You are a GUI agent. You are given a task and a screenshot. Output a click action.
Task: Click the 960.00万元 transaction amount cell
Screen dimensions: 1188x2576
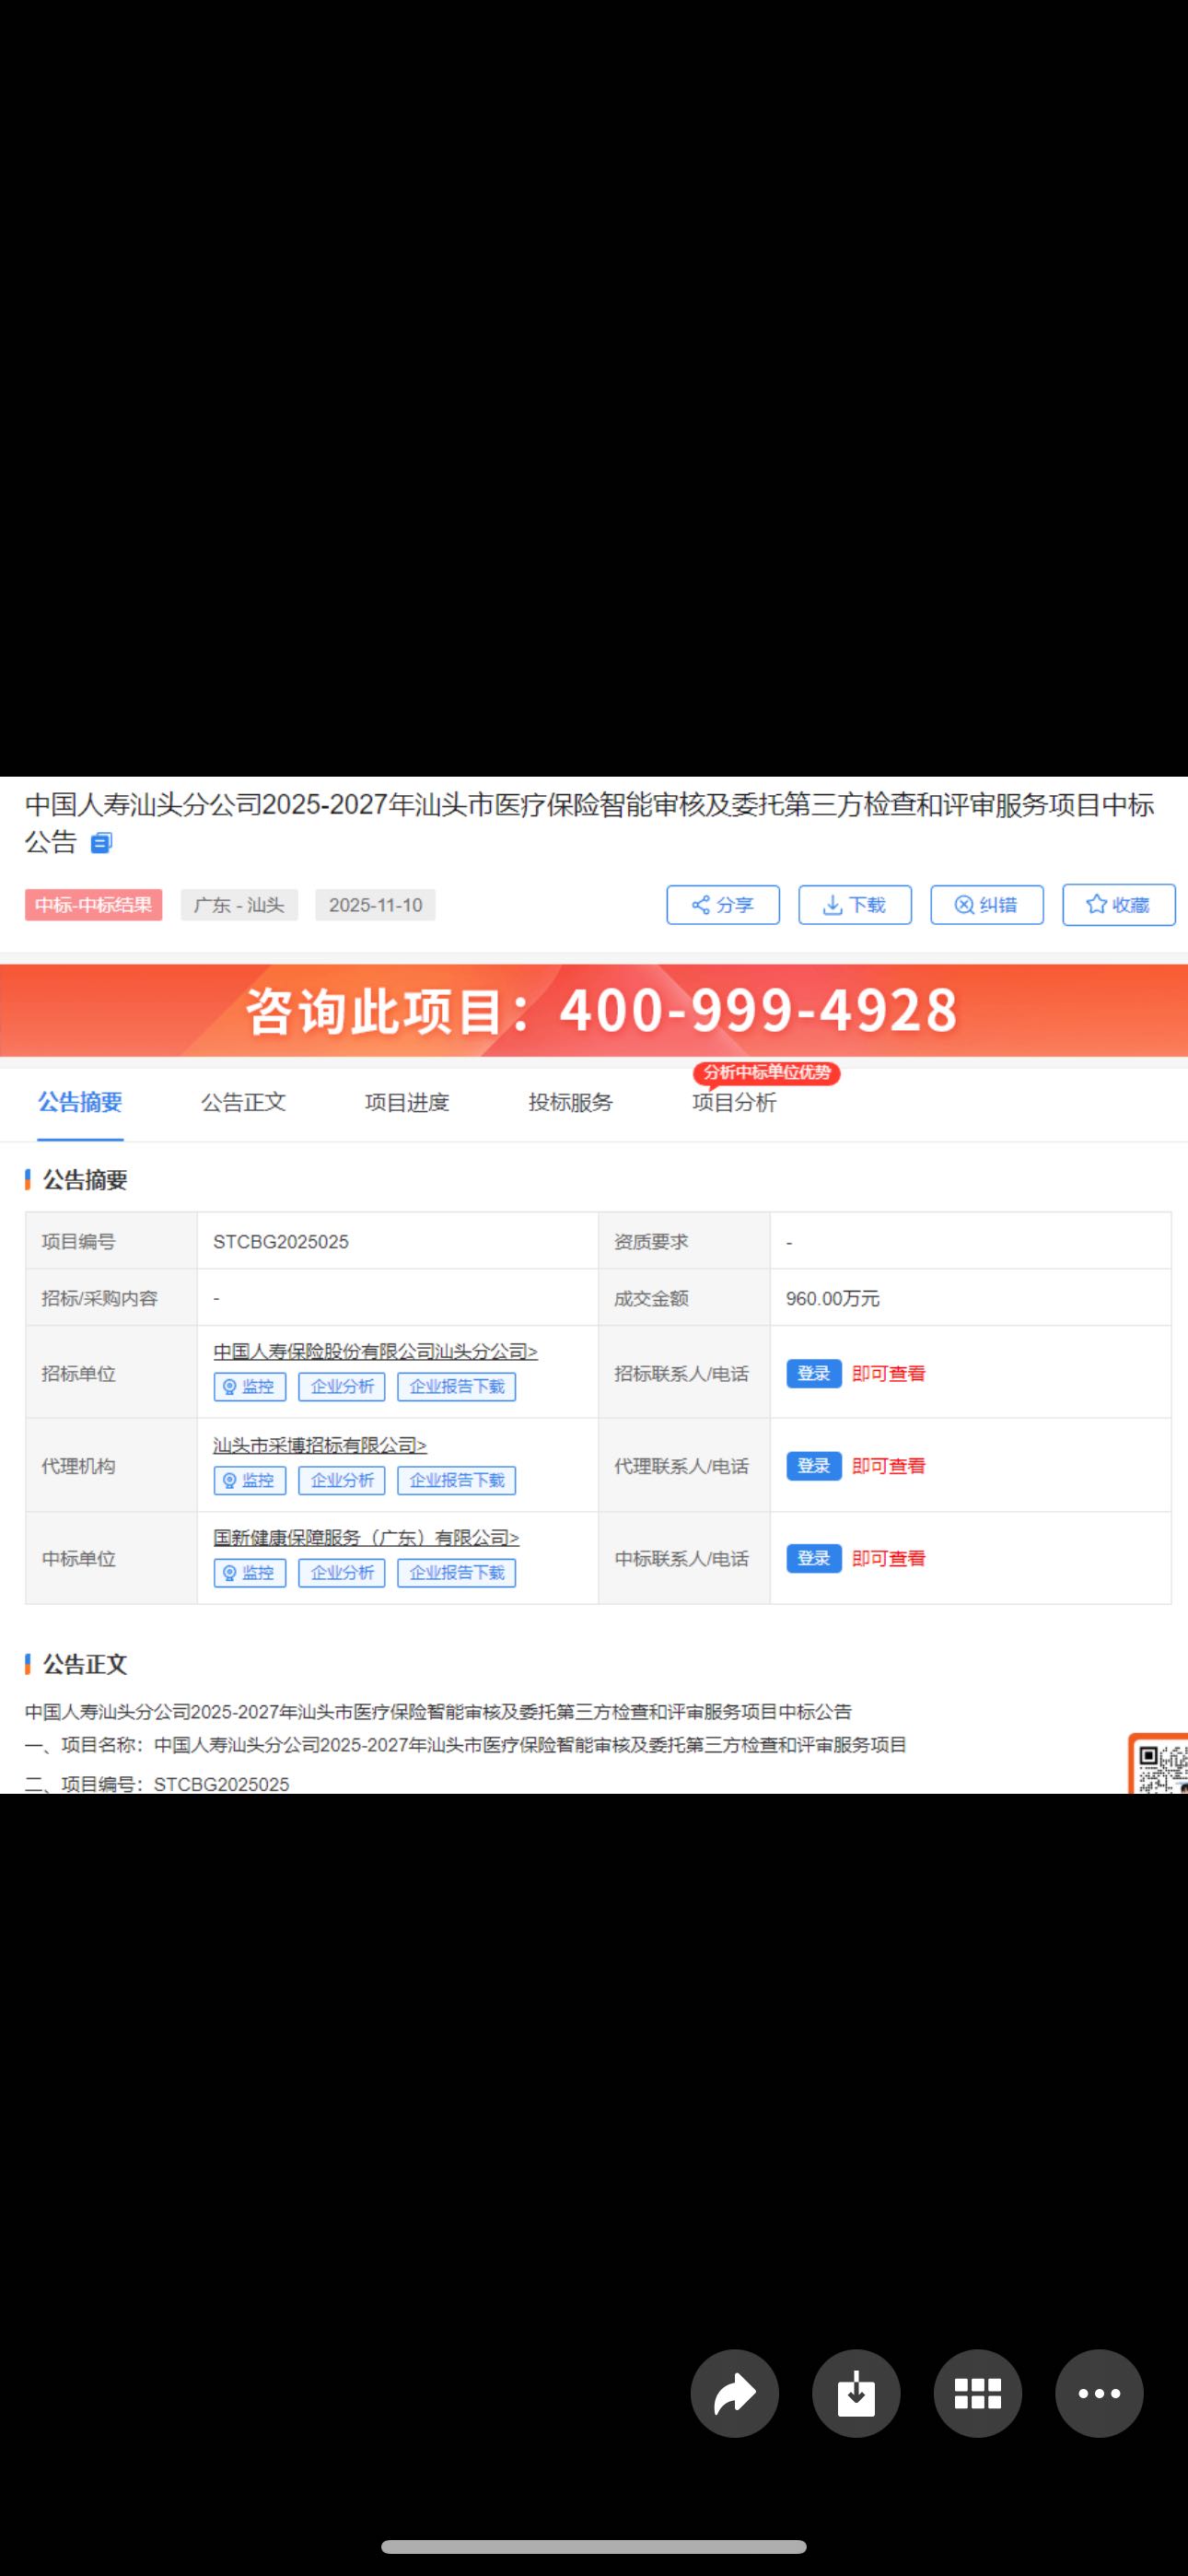click(970, 1298)
